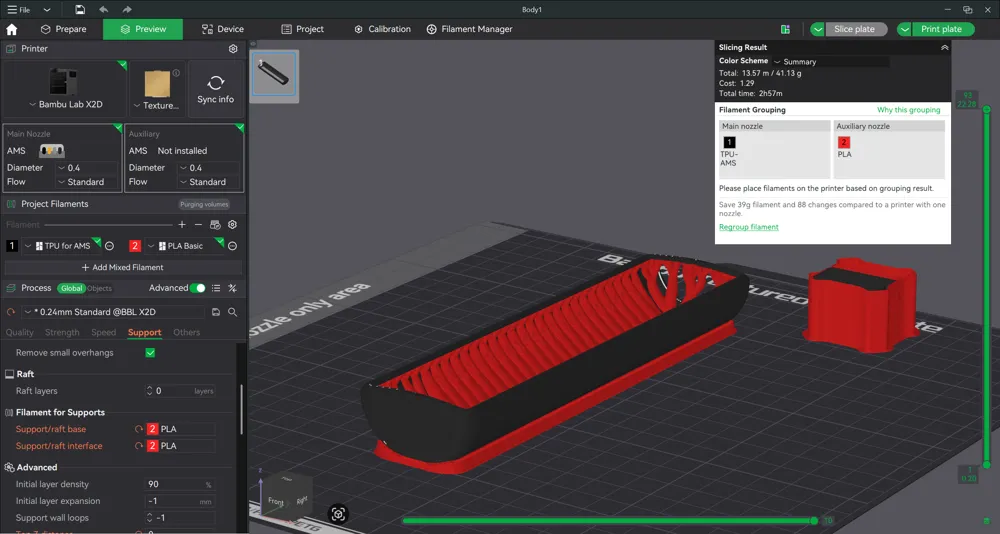
Task: Toggle Remove small overhangs checkbox
Action: pyautogui.click(x=150, y=353)
